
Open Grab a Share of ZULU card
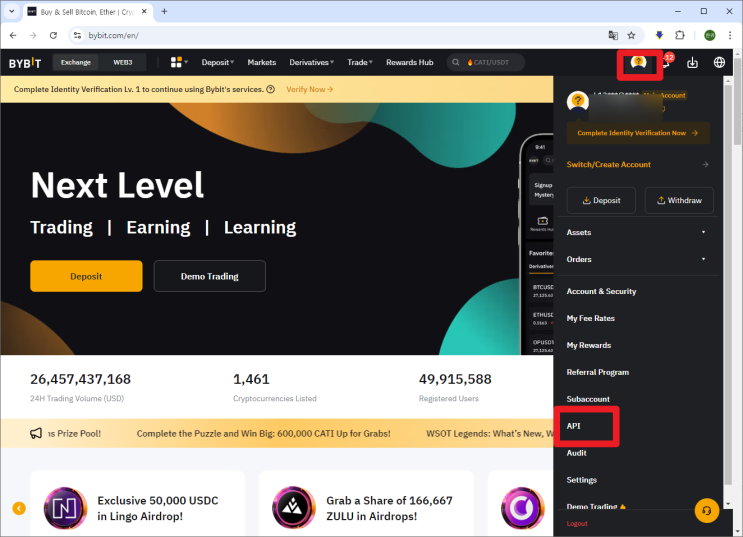(366, 504)
